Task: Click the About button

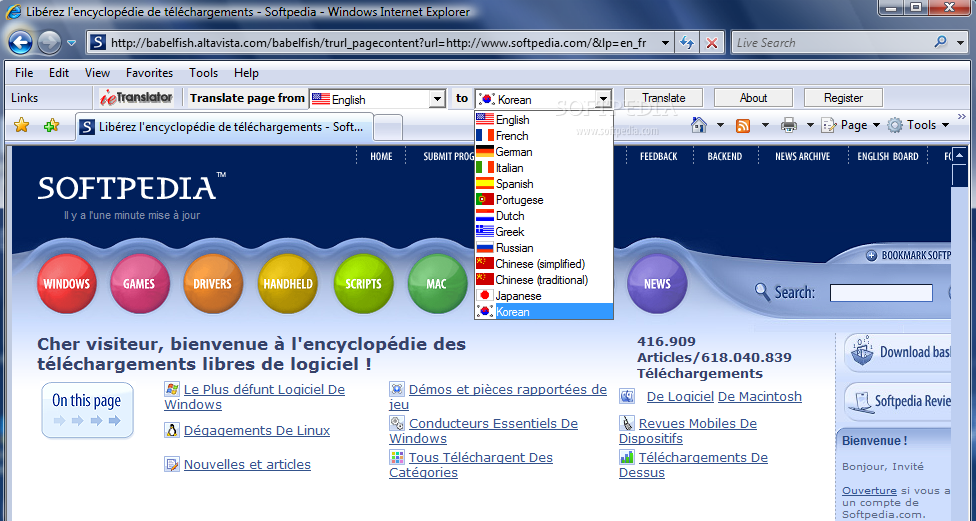Action: tap(753, 98)
